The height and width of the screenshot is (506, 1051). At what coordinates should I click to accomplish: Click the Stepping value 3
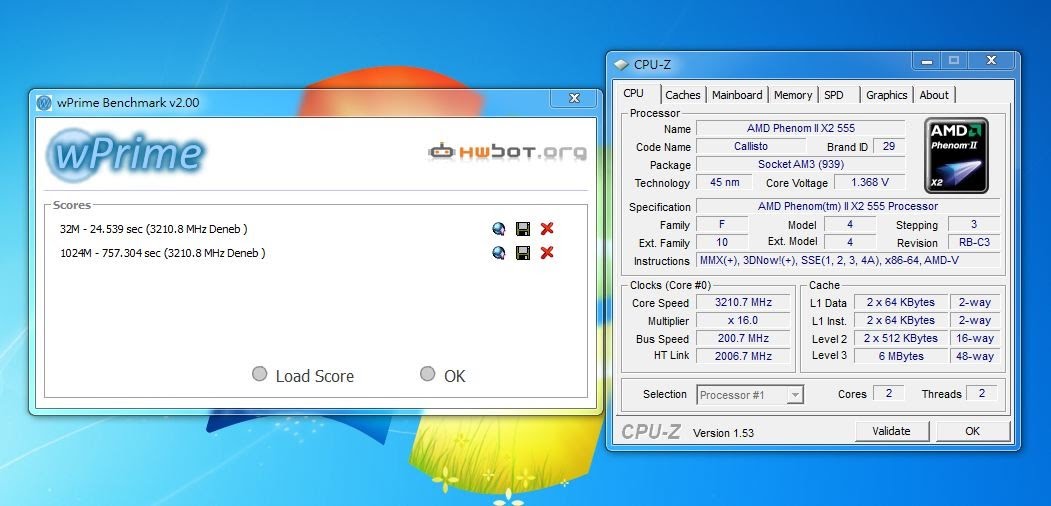[x=975, y=225]
